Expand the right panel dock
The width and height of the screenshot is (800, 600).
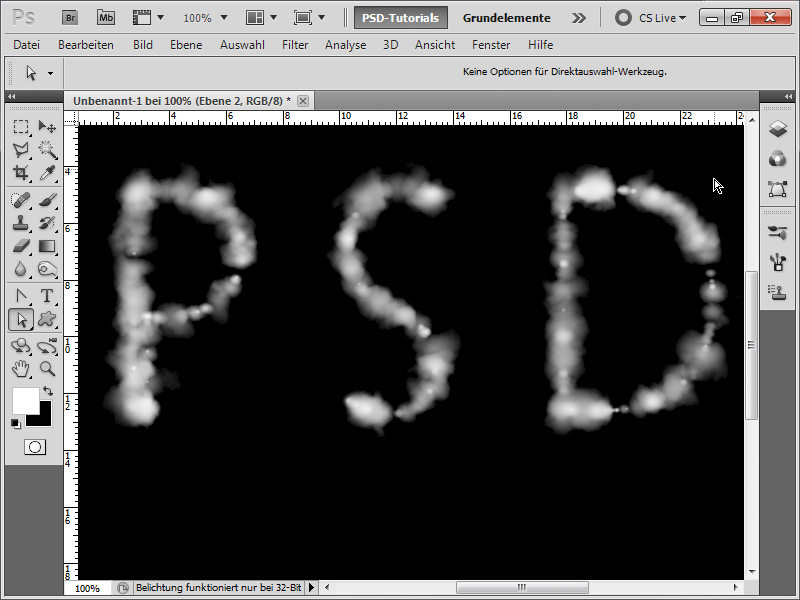[x=788, y=96]
